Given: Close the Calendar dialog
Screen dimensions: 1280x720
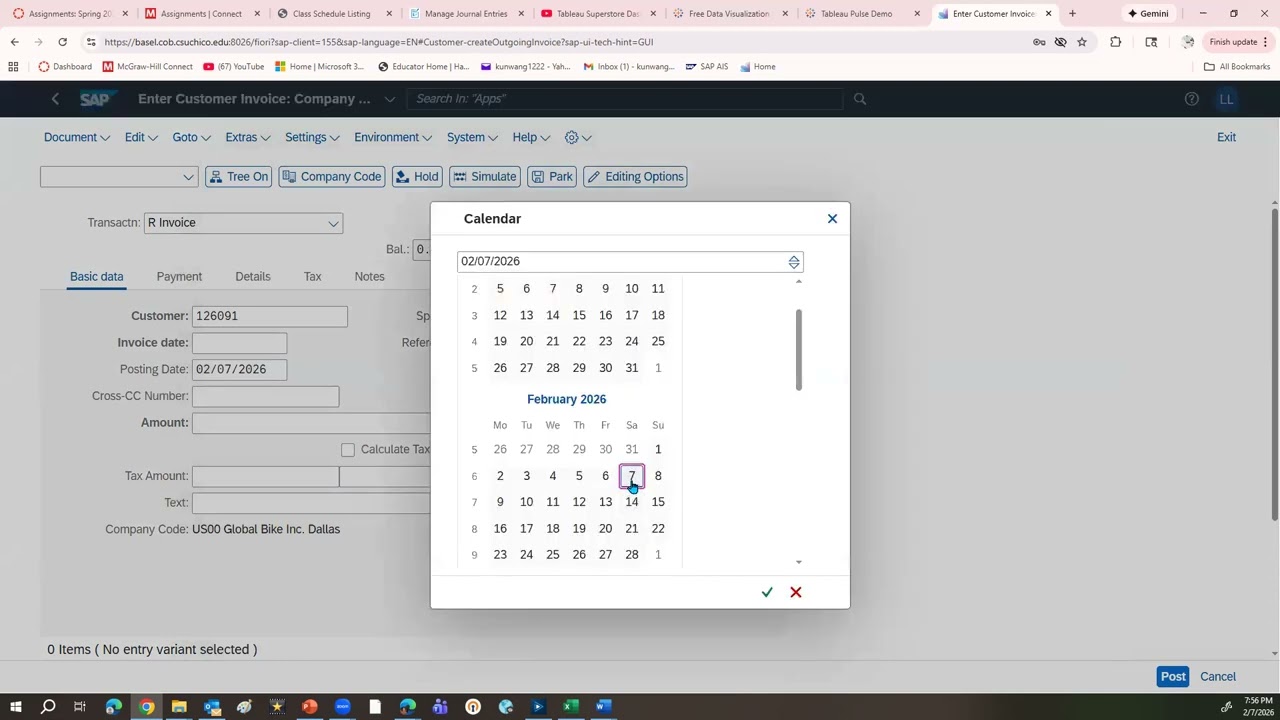Looking at the screenshot, I should pos(832,218).
